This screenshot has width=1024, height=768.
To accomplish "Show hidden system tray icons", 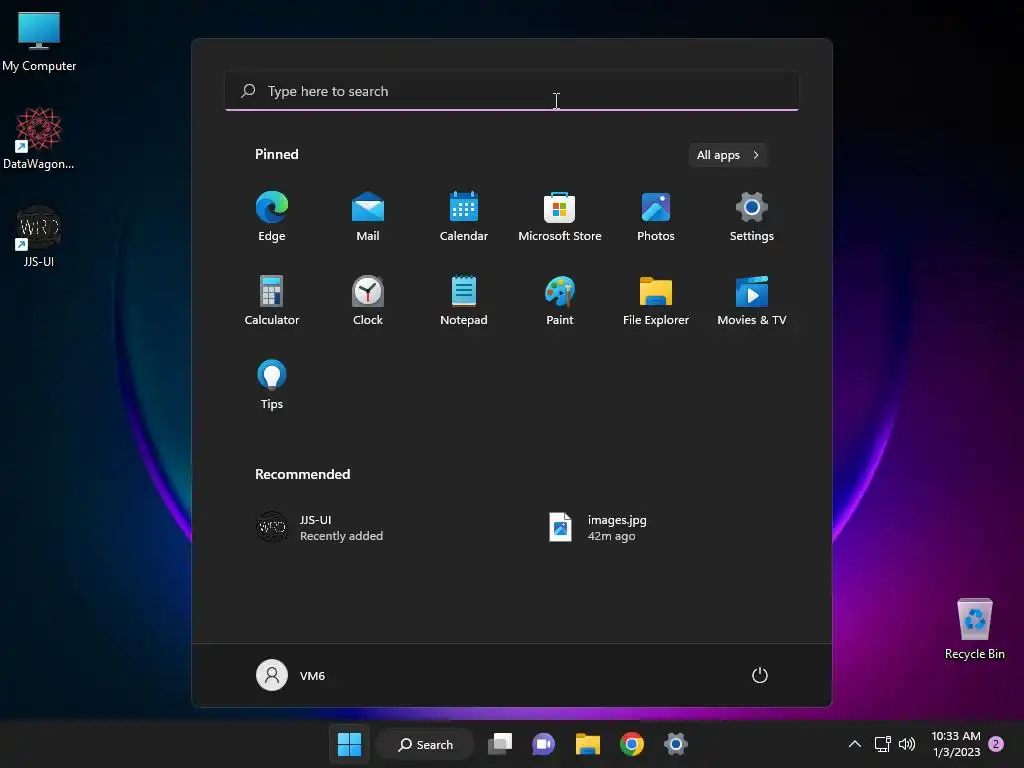I will [x=854, y=744].
